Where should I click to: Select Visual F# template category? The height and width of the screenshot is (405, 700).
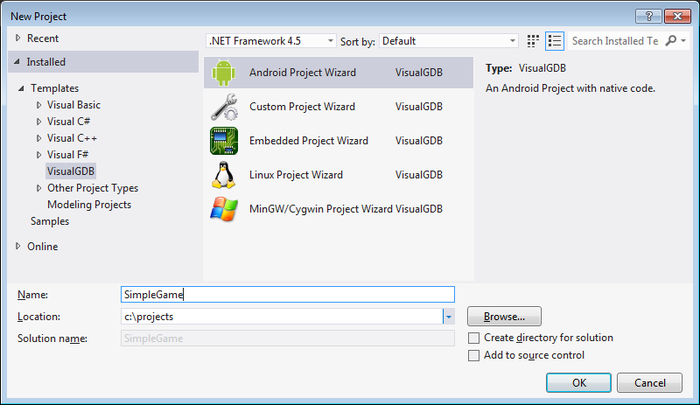click(68, 155)
